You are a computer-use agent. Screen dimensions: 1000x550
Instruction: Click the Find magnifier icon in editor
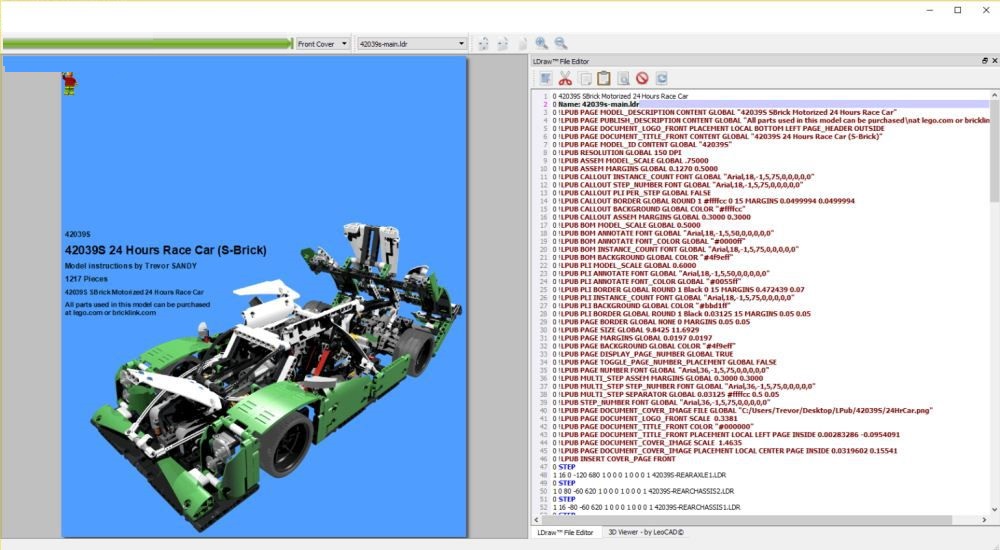[x=623, y=78]
